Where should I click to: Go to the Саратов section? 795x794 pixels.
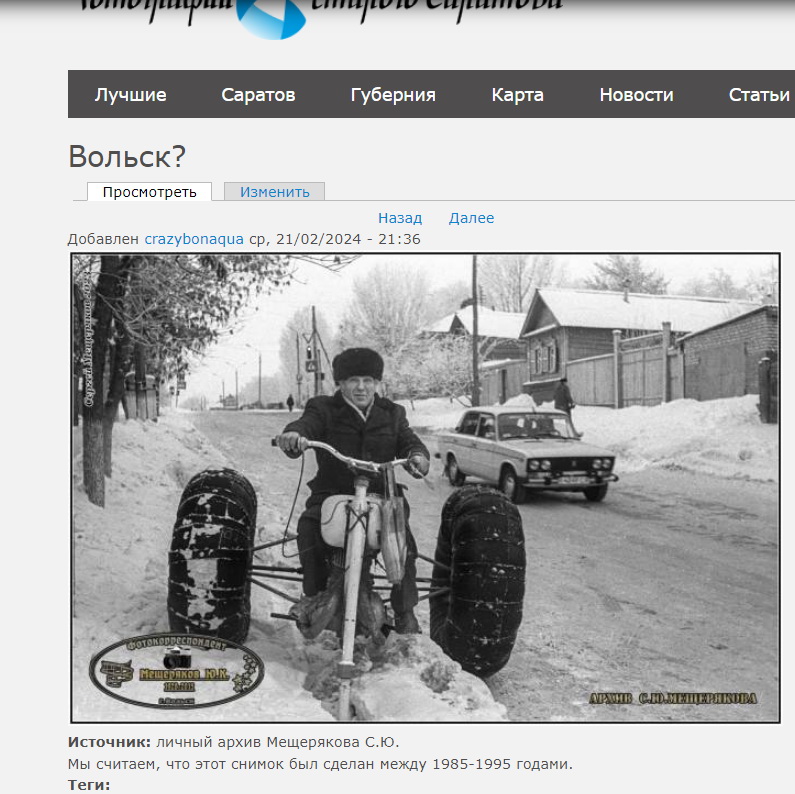(x=258, y=95)
